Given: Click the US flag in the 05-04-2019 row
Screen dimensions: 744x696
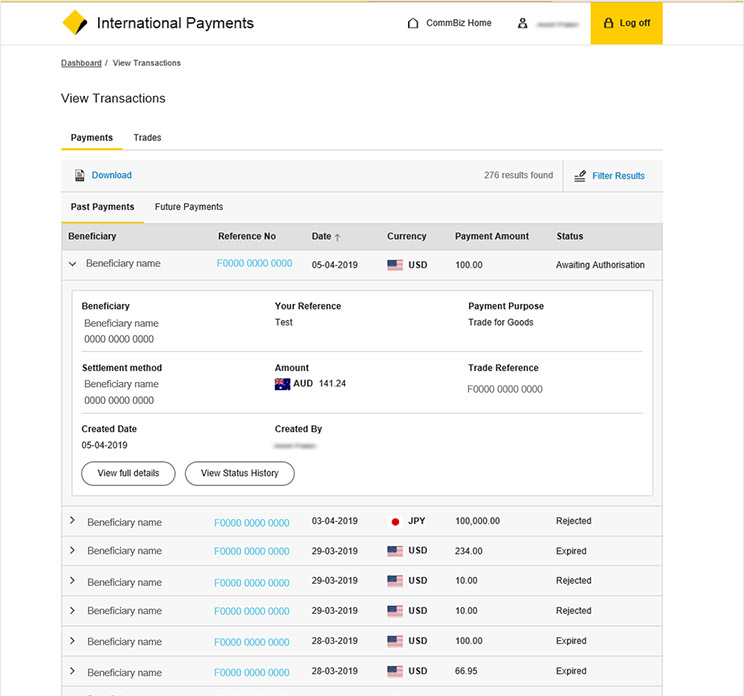Looking at the screenshot, I should 395,265.
